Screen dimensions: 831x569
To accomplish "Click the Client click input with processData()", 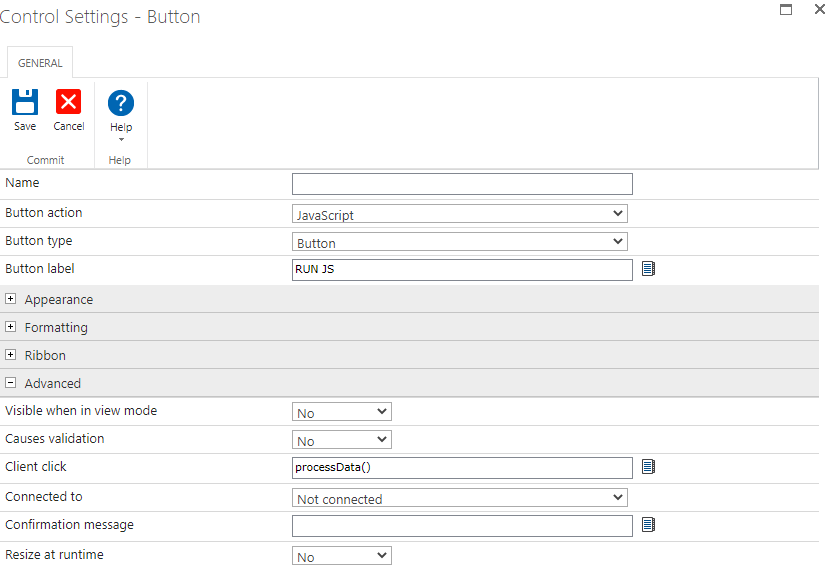I will tap(462, 468).
